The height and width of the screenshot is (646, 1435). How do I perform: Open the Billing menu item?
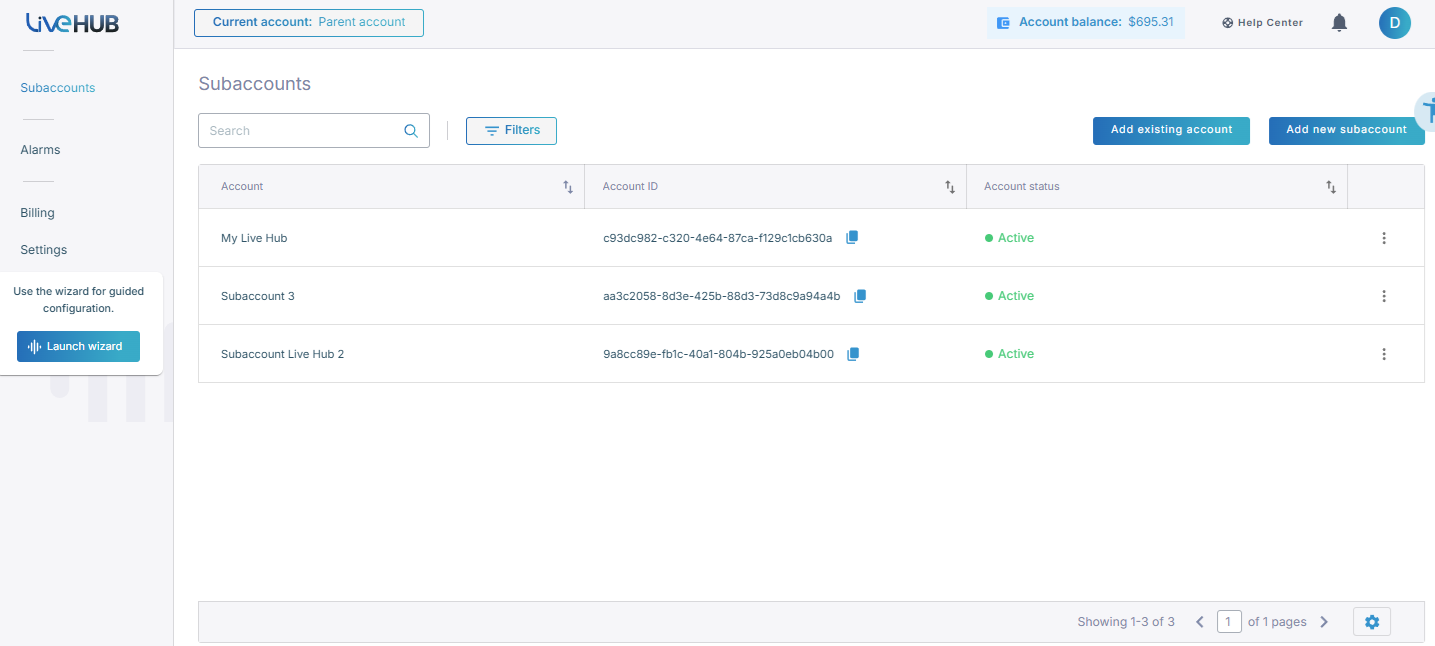(x=37, y=213)
